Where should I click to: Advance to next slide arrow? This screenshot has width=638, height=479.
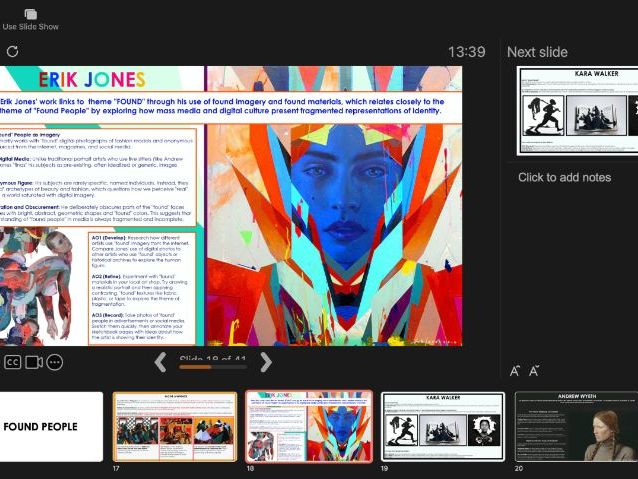(x=266, y=362)
